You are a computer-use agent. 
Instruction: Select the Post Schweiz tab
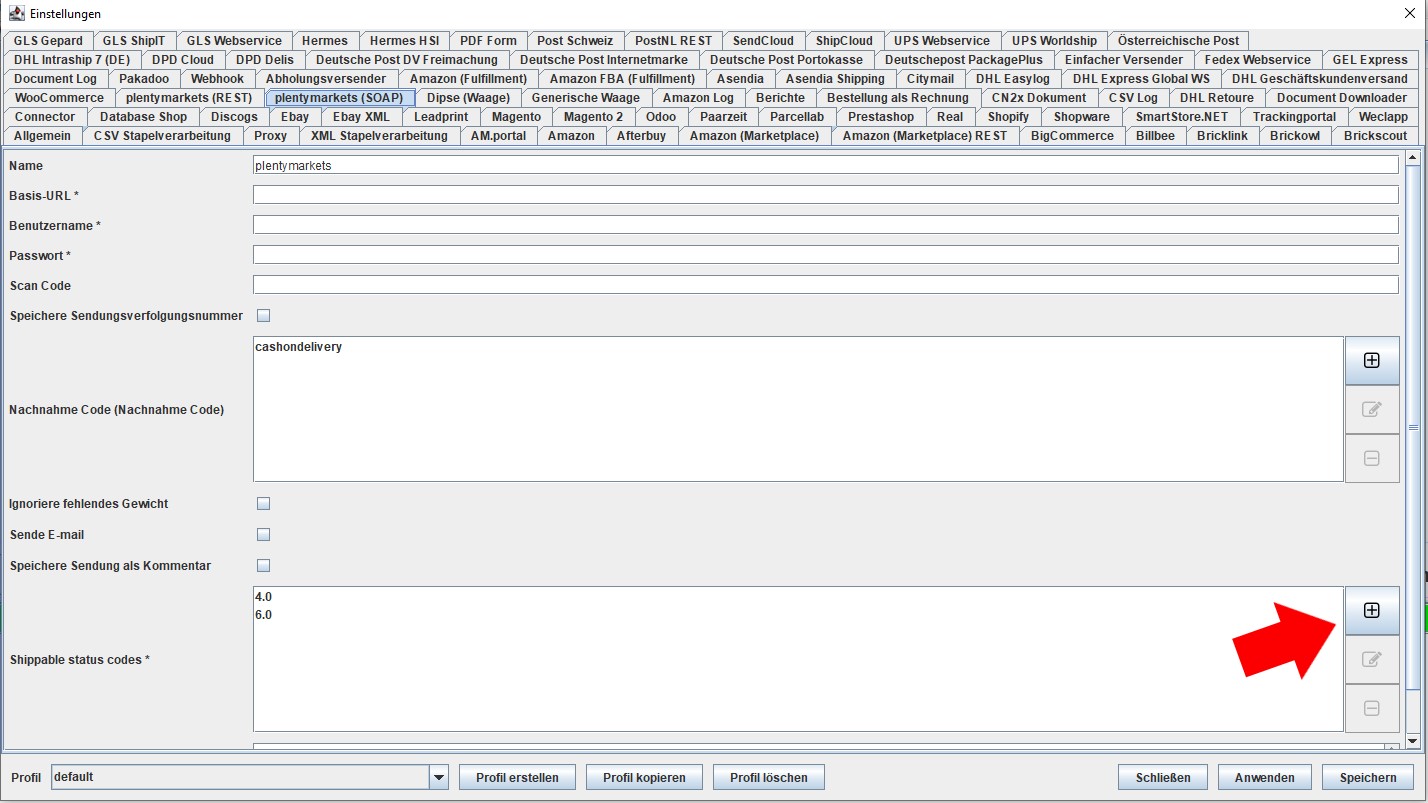click(575, 41)
